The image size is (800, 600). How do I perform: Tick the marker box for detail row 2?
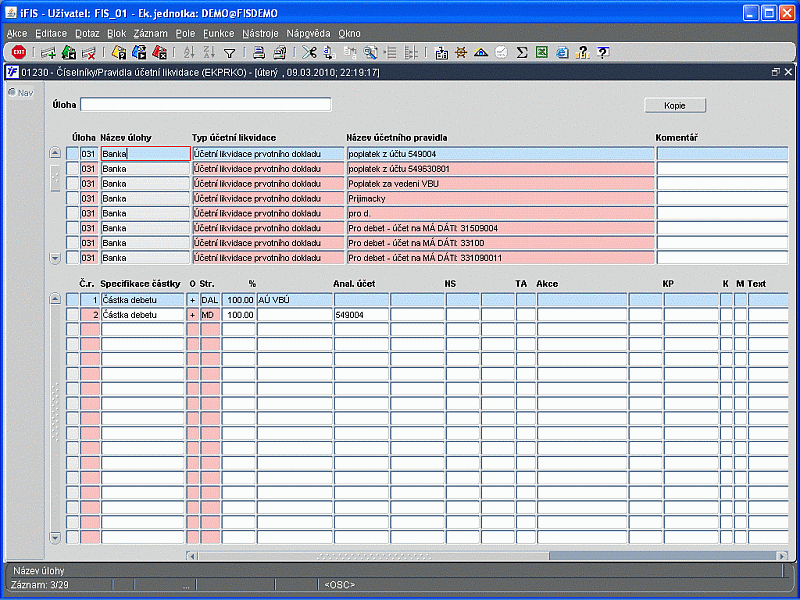pyautogui.click(x=72, y=315)
